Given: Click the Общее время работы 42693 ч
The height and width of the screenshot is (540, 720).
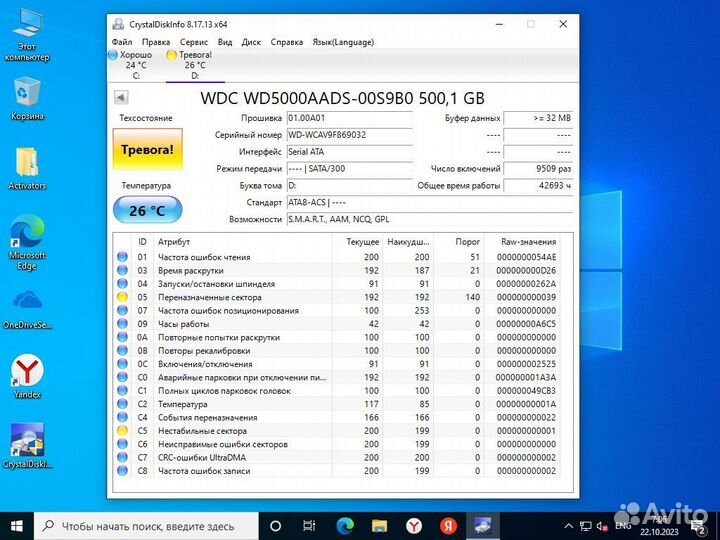Looking at the screenshot, I should coord(538,186).
